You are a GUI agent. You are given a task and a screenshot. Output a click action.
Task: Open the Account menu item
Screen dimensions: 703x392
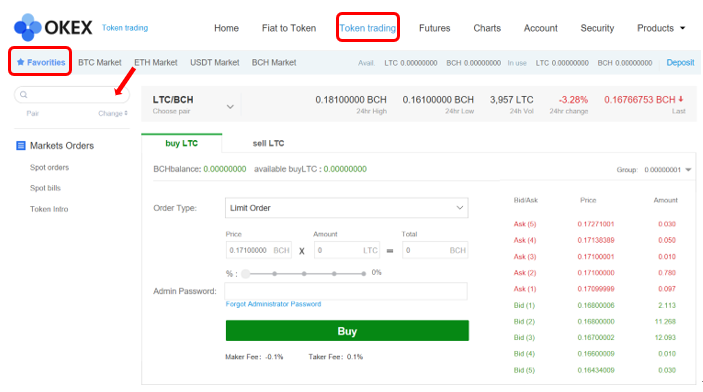(541, 28)
